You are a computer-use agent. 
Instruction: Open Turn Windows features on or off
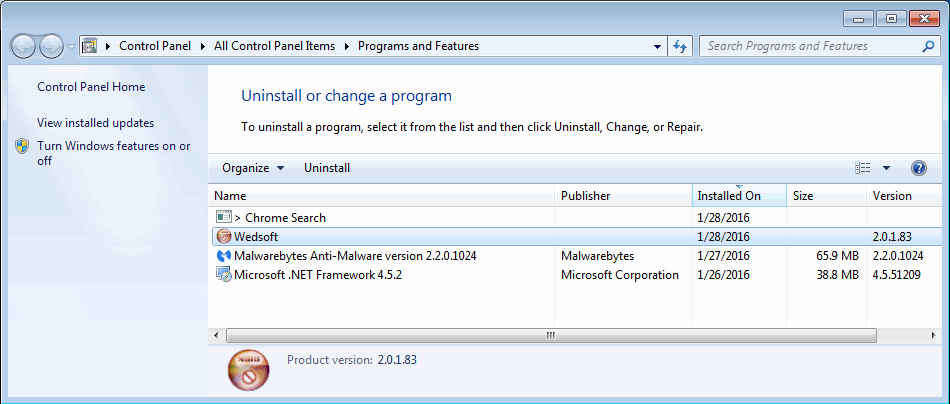pos(113,153)
